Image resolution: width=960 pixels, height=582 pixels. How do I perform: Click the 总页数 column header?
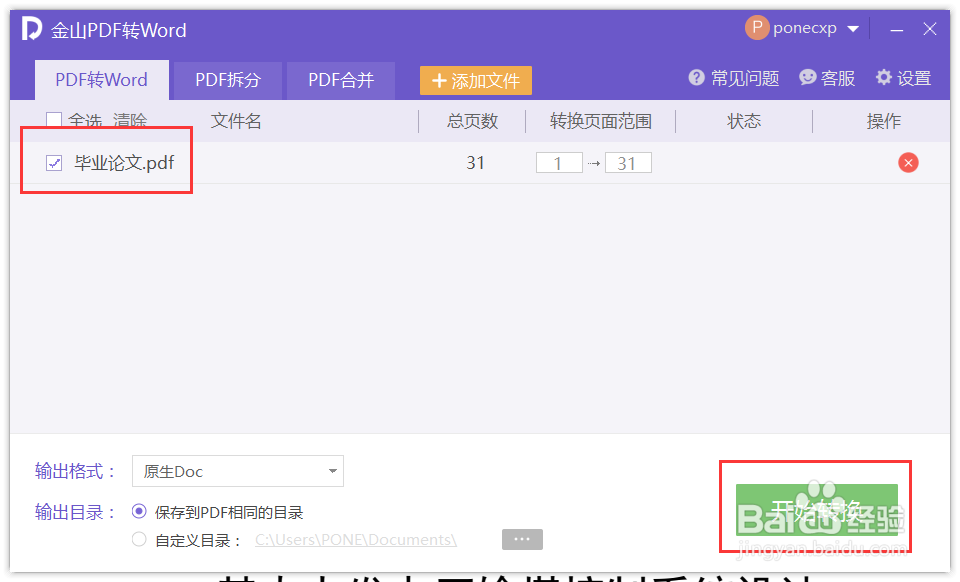pyautogui.click(x=472, y=121)
